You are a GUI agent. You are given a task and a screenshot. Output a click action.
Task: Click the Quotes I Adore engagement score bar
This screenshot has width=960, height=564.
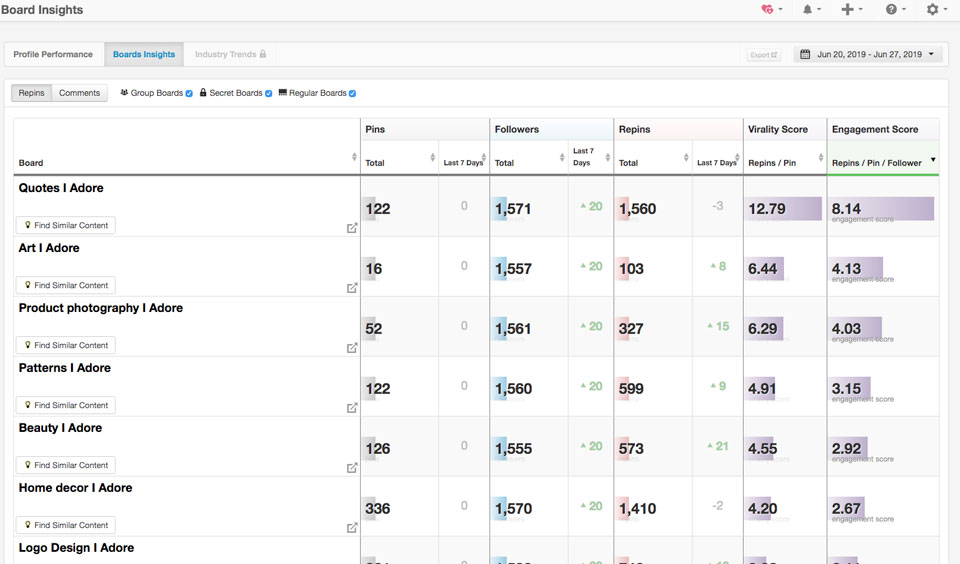tap(882, 208)
